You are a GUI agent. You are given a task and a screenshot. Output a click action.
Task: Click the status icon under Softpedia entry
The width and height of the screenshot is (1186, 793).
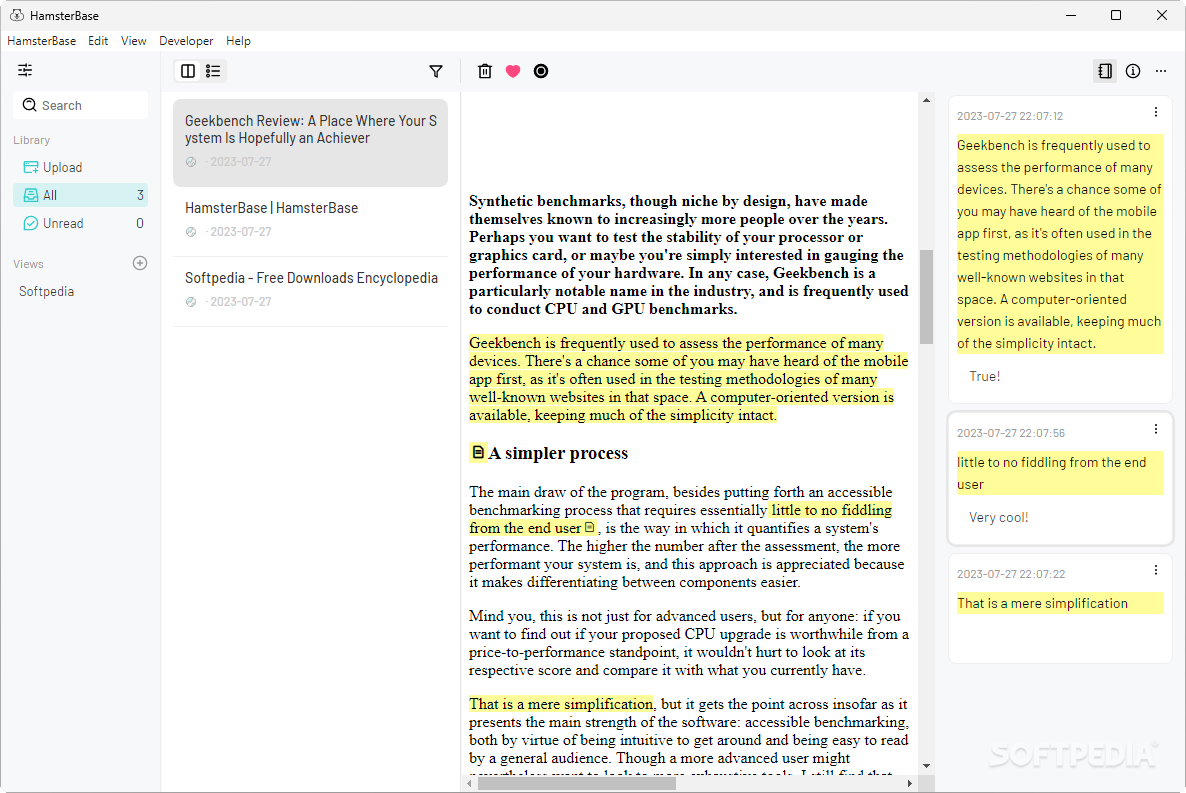click(x=191, y=302)
